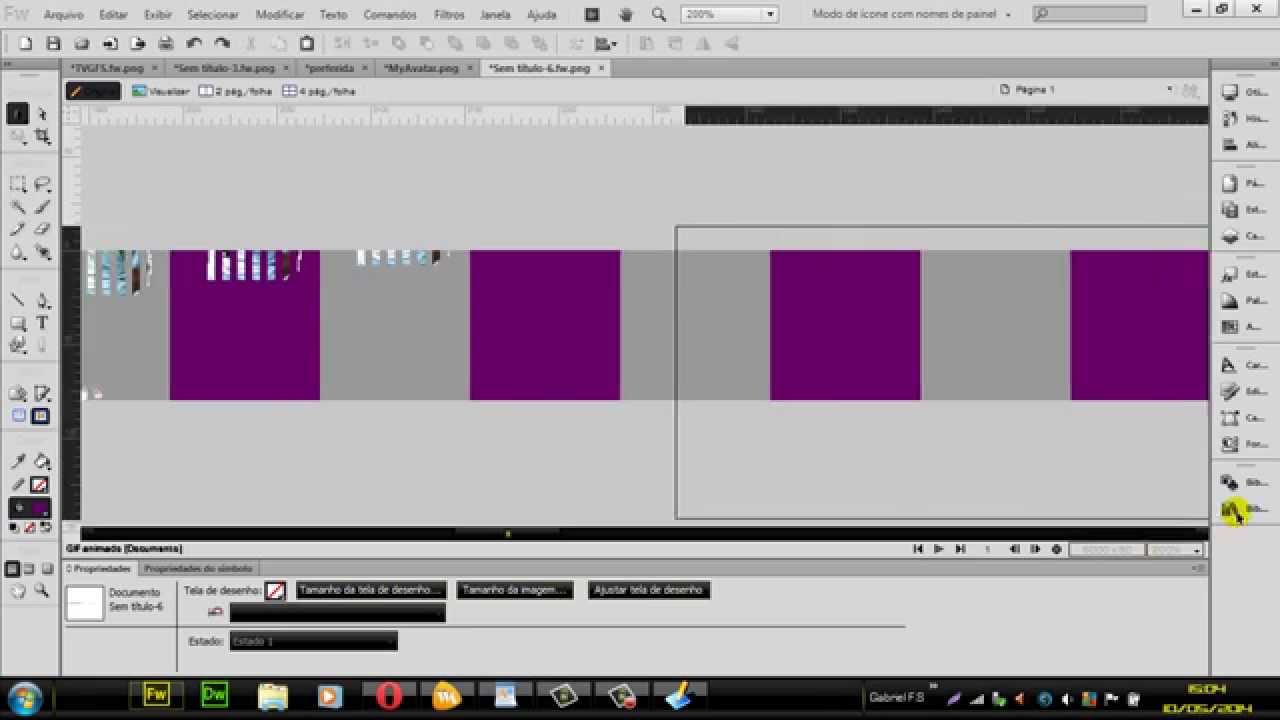Select the Paint Bucket tool

[42, 461]
